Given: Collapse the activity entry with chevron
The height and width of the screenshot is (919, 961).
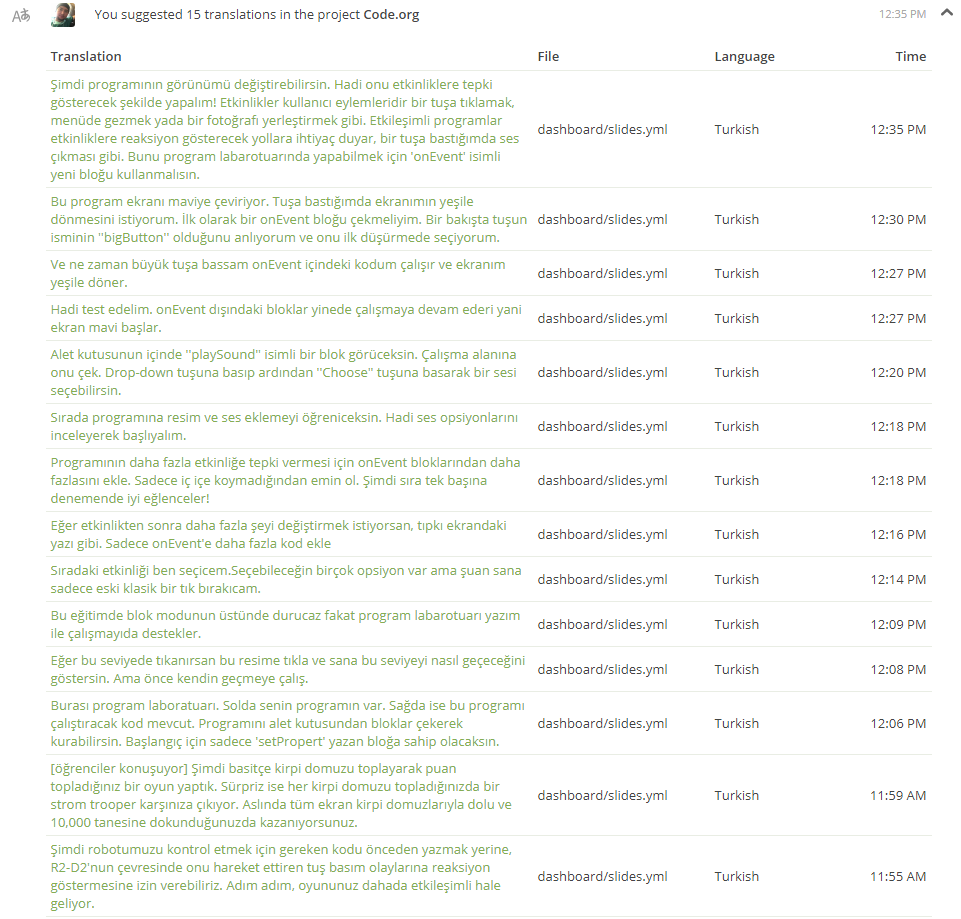Looking at the screenshot, I should [x=946, y=13].
